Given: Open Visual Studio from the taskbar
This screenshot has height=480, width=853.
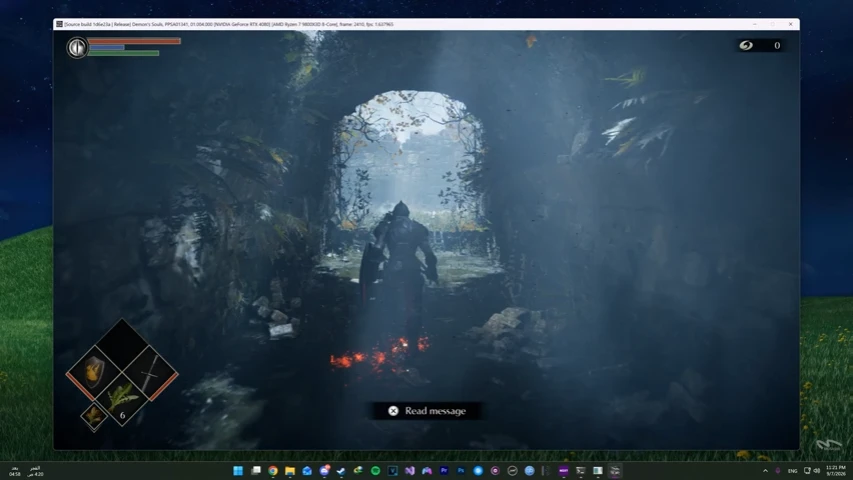Looking at the screenshot, I should click(x=410, y=471).
